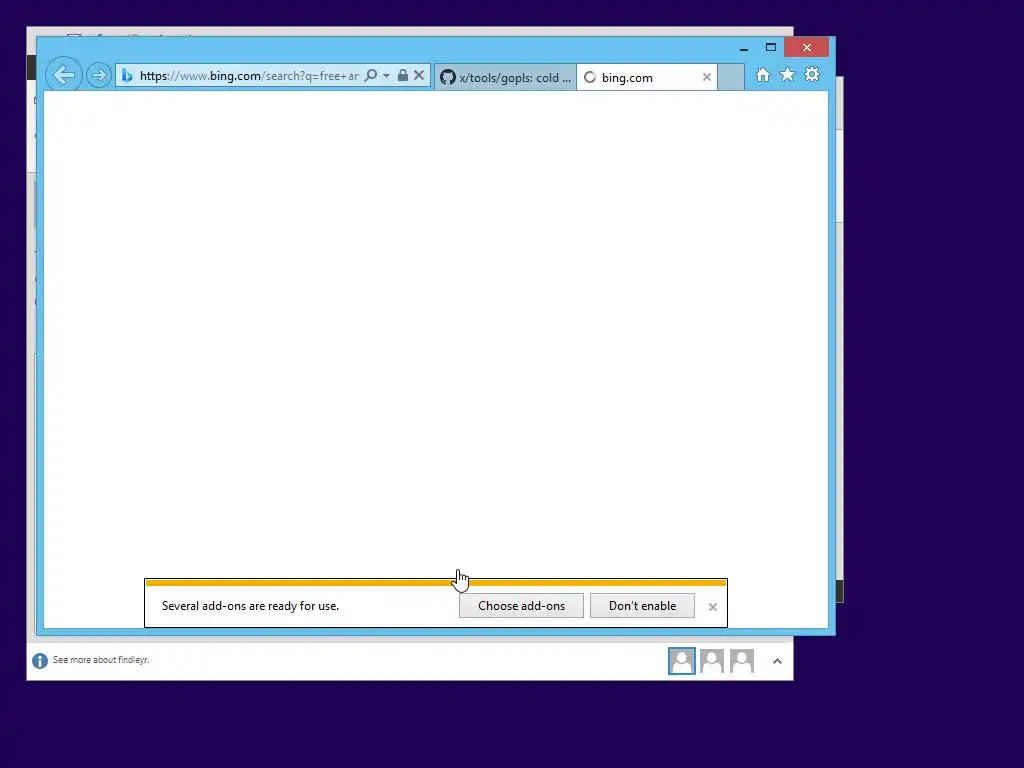This screenshot has width=1024, height=768.
Task: Maximize the Internet Explorer window
Action: pos(771,48)
